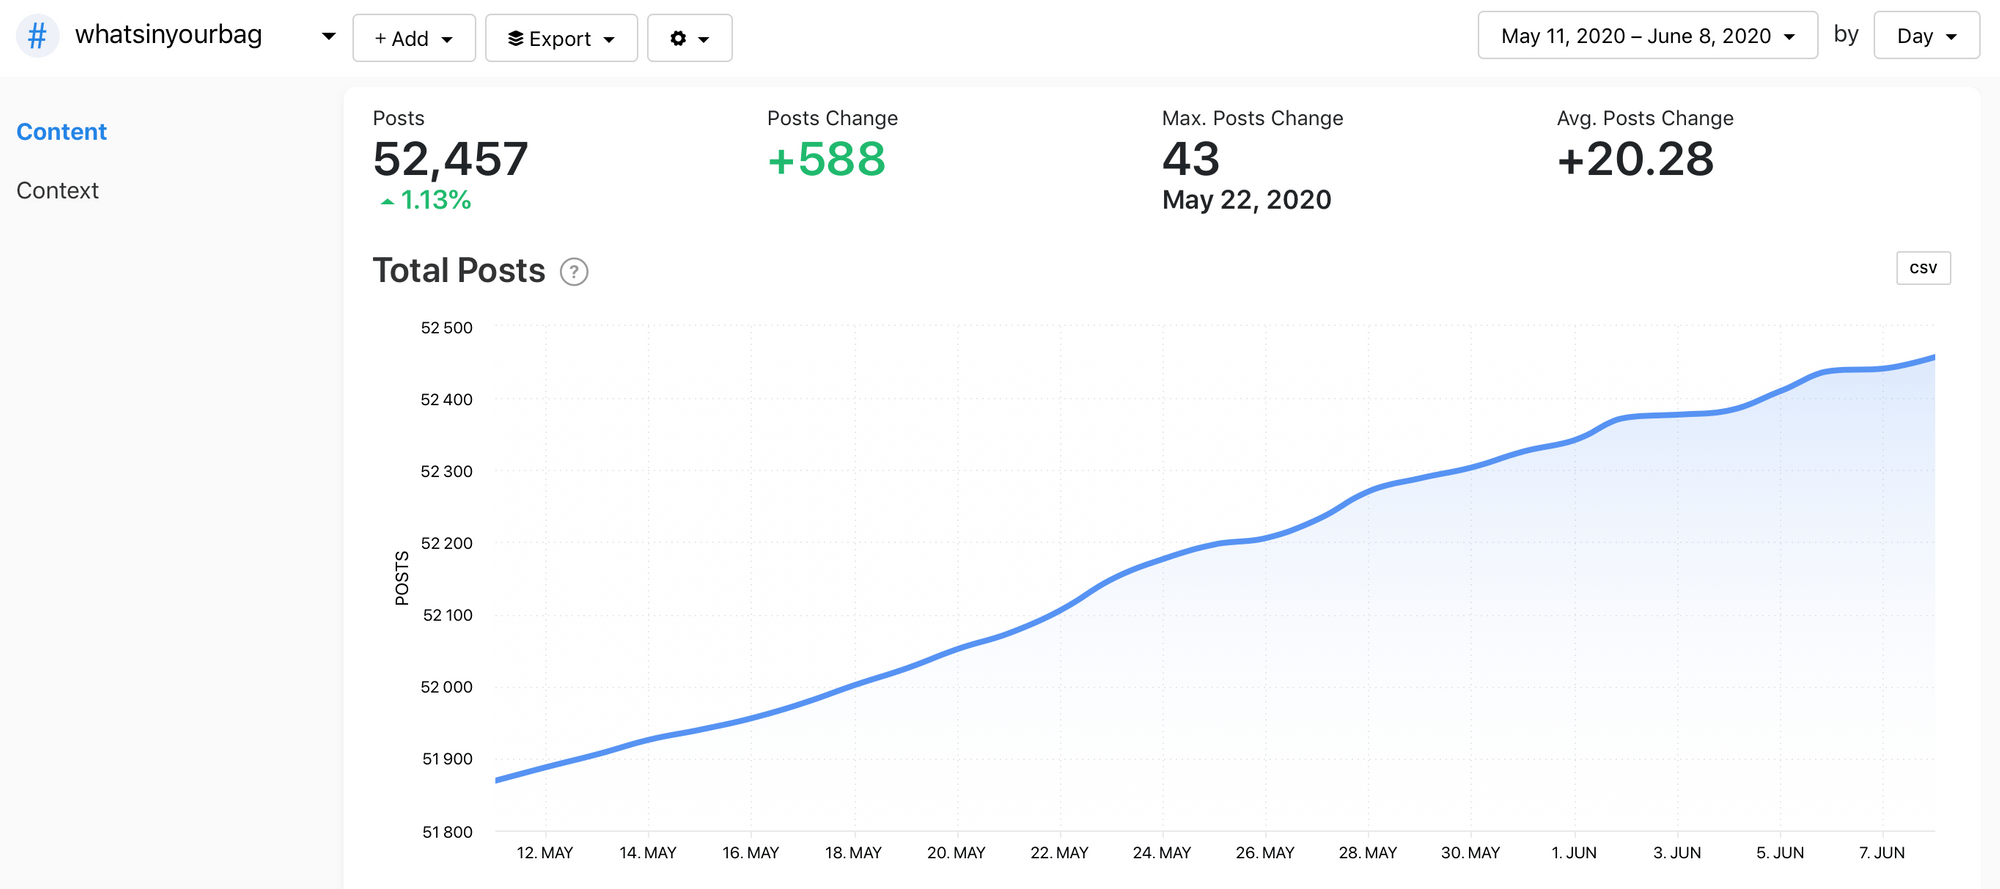This screenshot has width=2000, height=889.
Task: Click the Total Posts chart heading
Action: click(459, 271)
